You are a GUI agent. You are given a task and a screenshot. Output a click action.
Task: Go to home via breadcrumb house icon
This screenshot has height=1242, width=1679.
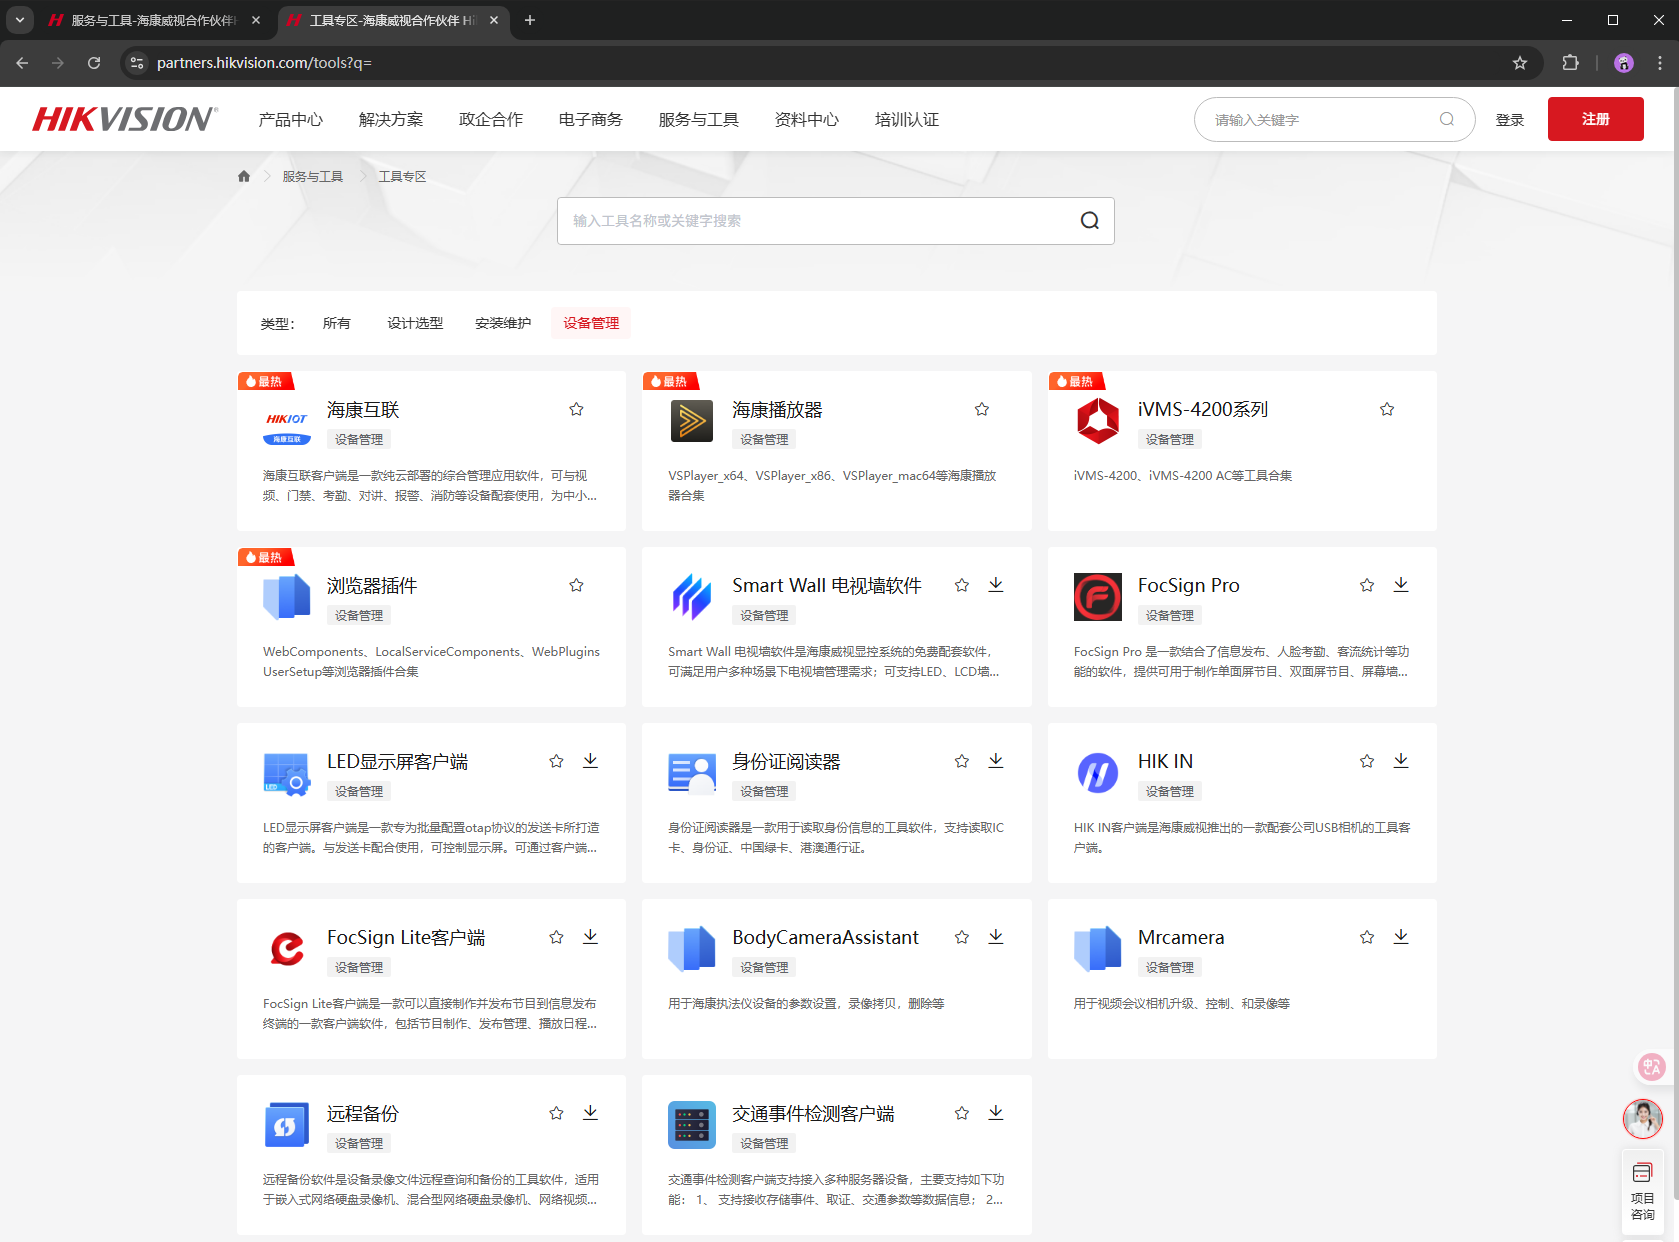[x=244, y=176]
